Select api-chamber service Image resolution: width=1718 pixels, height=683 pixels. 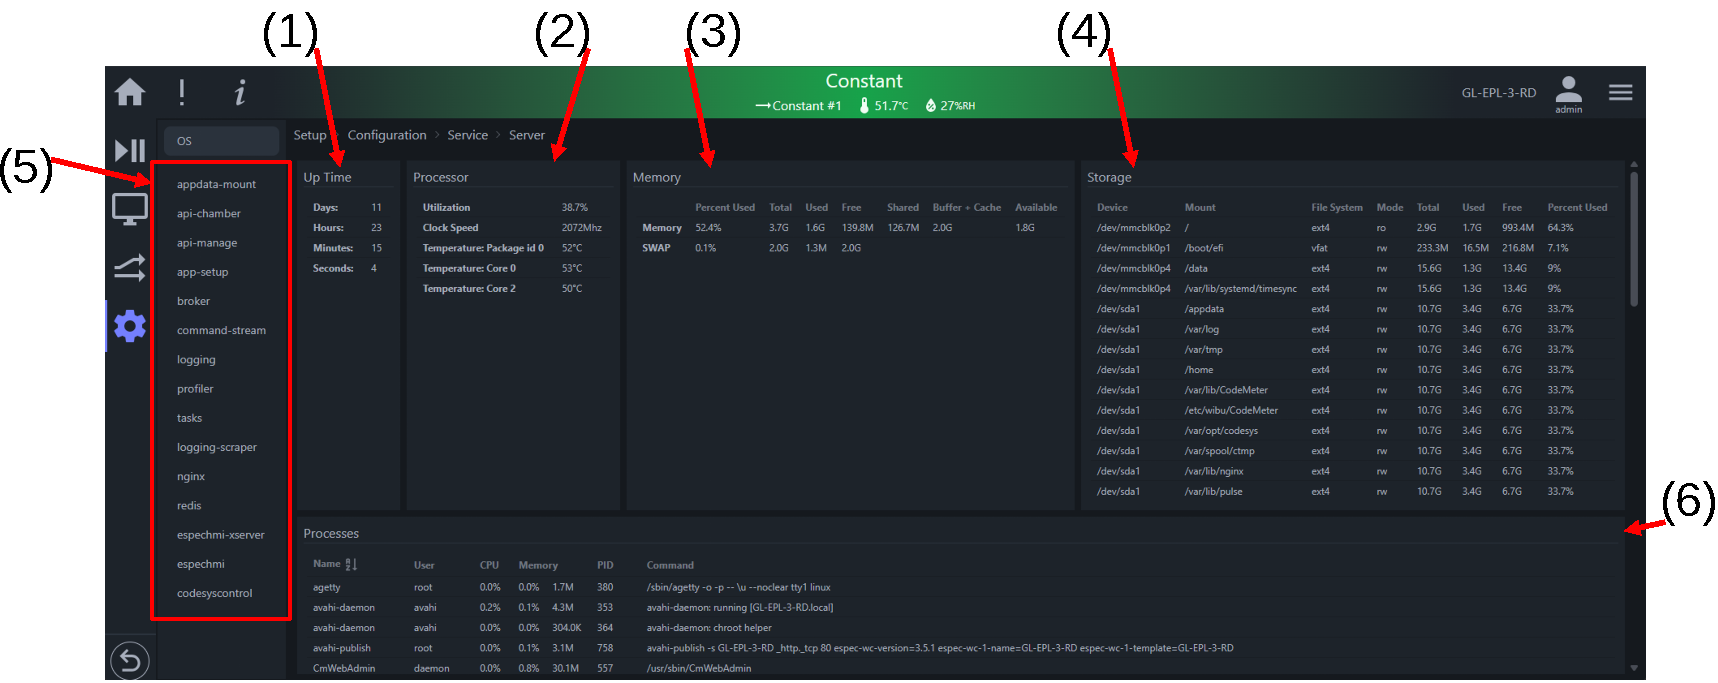(x=209, y=213)
